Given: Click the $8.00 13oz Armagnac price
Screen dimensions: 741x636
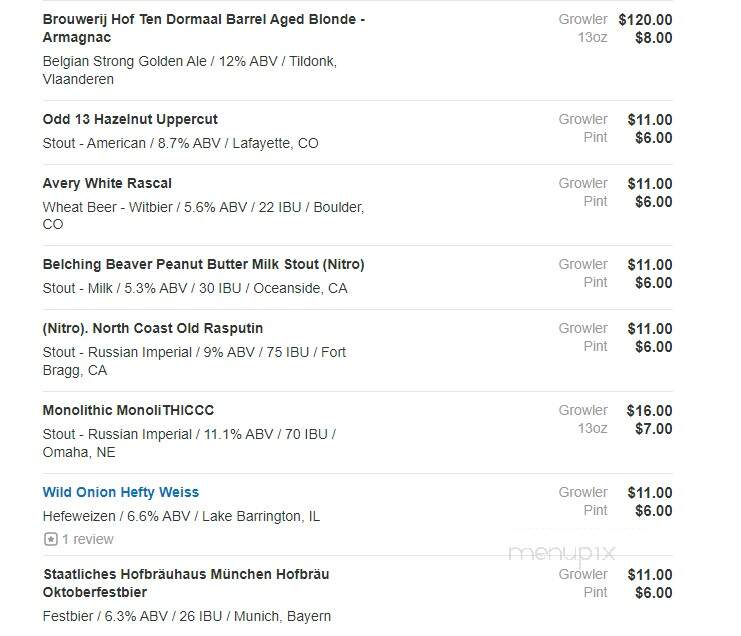Looking at the screenshot, I should point(654,38).
